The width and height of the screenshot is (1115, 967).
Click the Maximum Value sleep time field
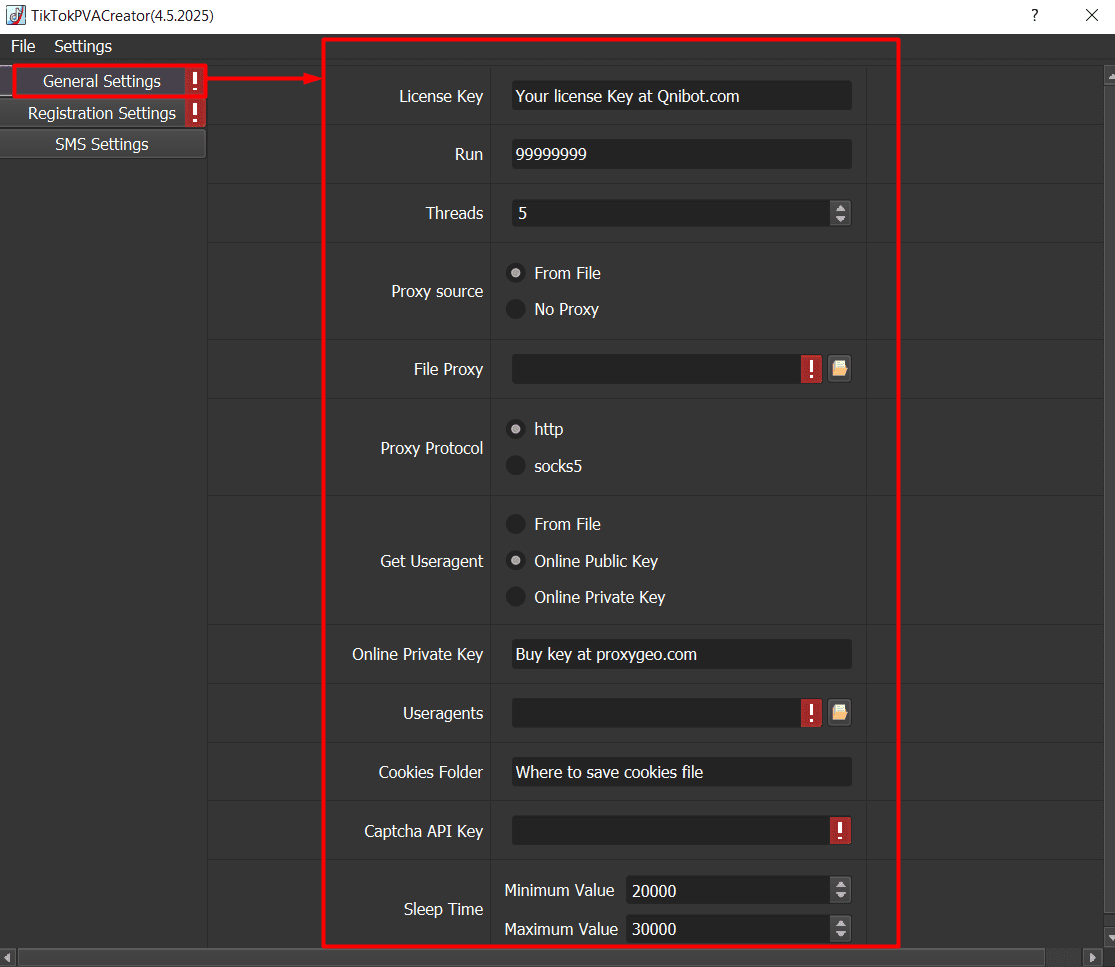(727, 929)
